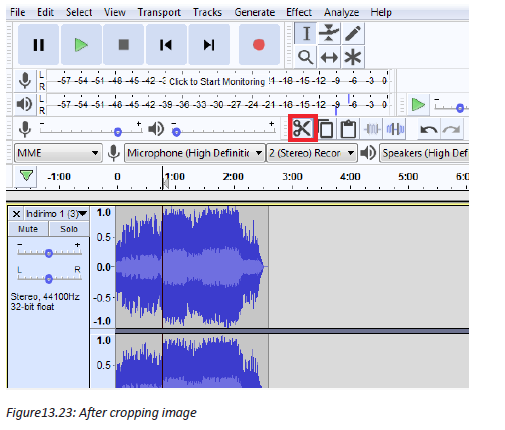Solo the Indirimo 1 track
This screenshot has width=505, height=430.
coord(69,229)
